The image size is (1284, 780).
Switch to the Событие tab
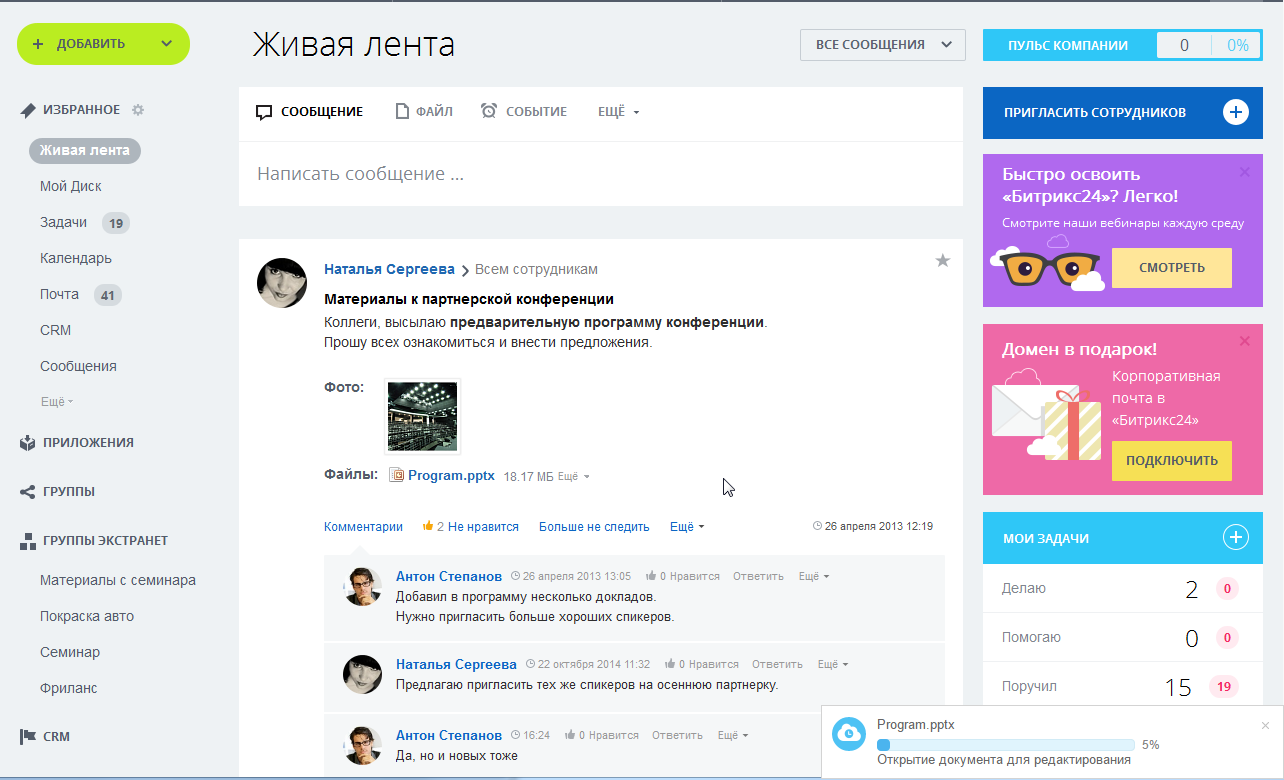click(x=524, y=112)
